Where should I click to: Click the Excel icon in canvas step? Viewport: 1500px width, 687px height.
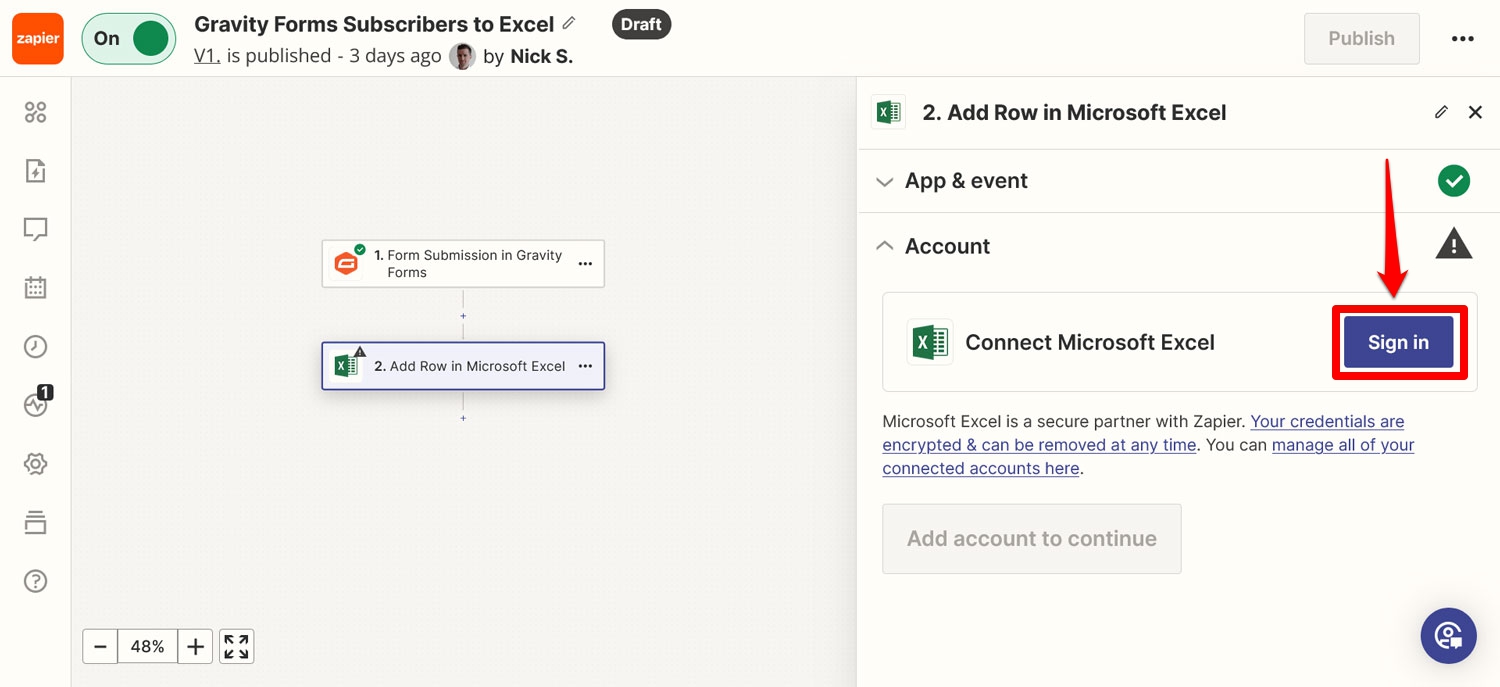click(x=346, y=366)
